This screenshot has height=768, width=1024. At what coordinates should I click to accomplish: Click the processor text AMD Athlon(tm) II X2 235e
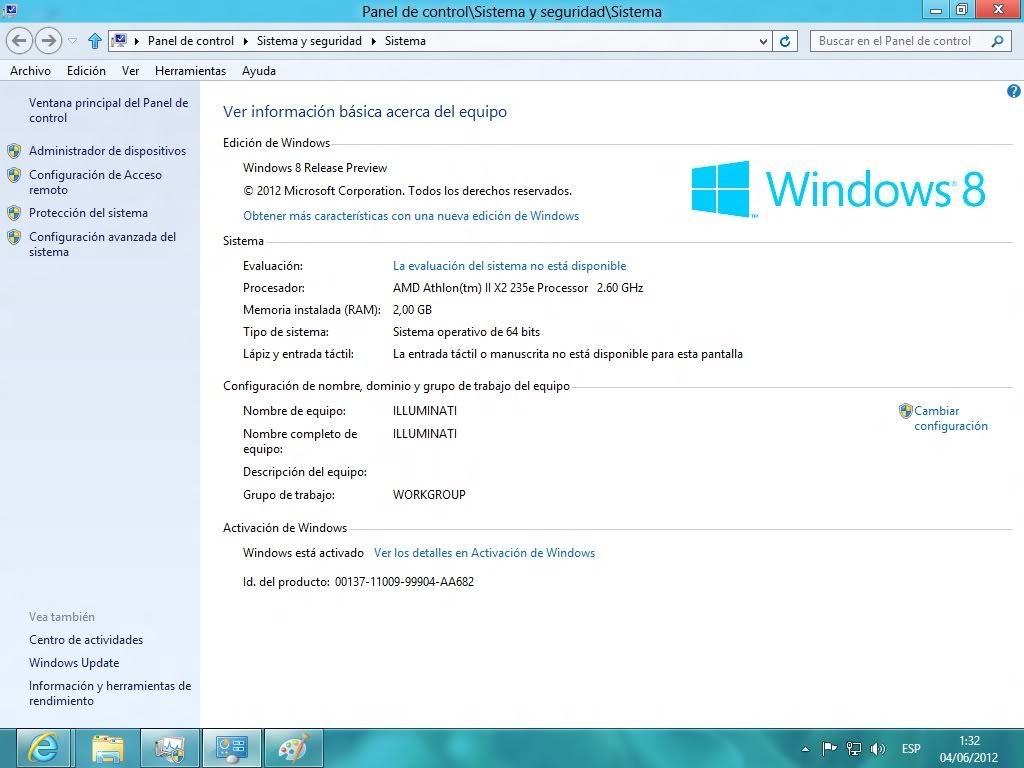(x=490, y=288)
